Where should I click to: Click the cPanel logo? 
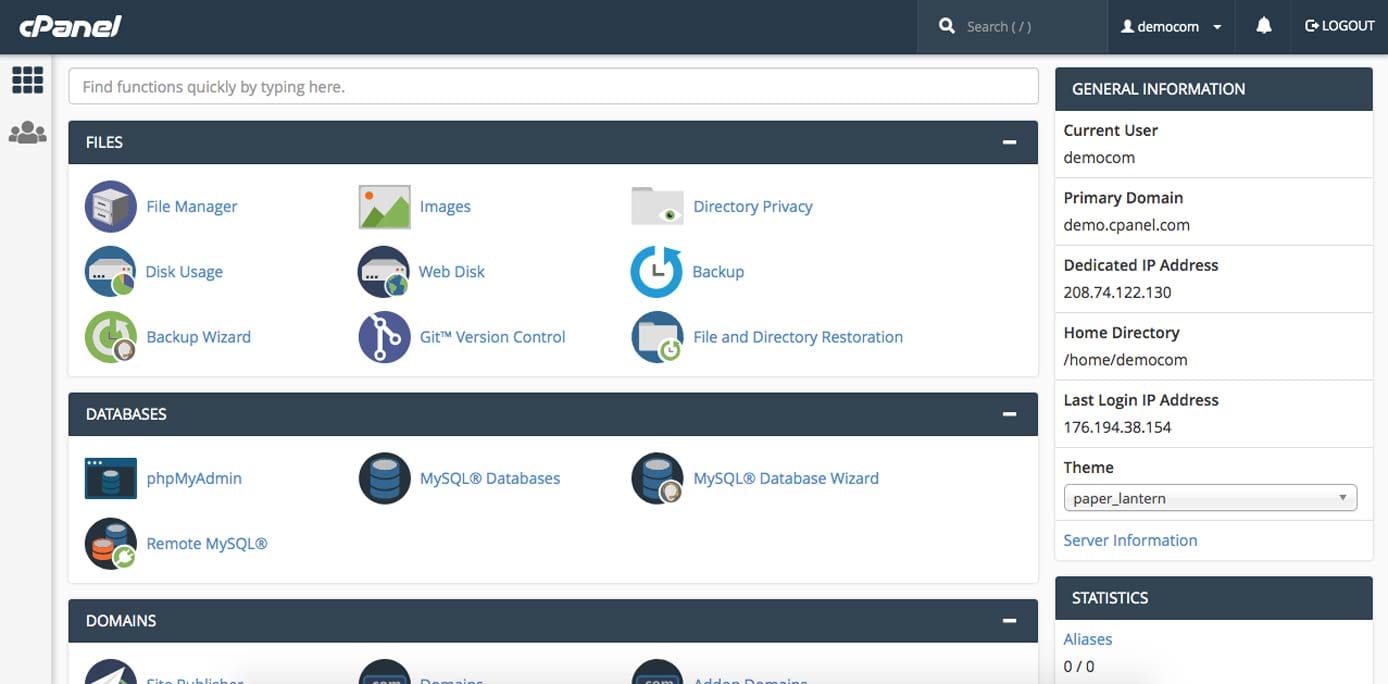70,26
